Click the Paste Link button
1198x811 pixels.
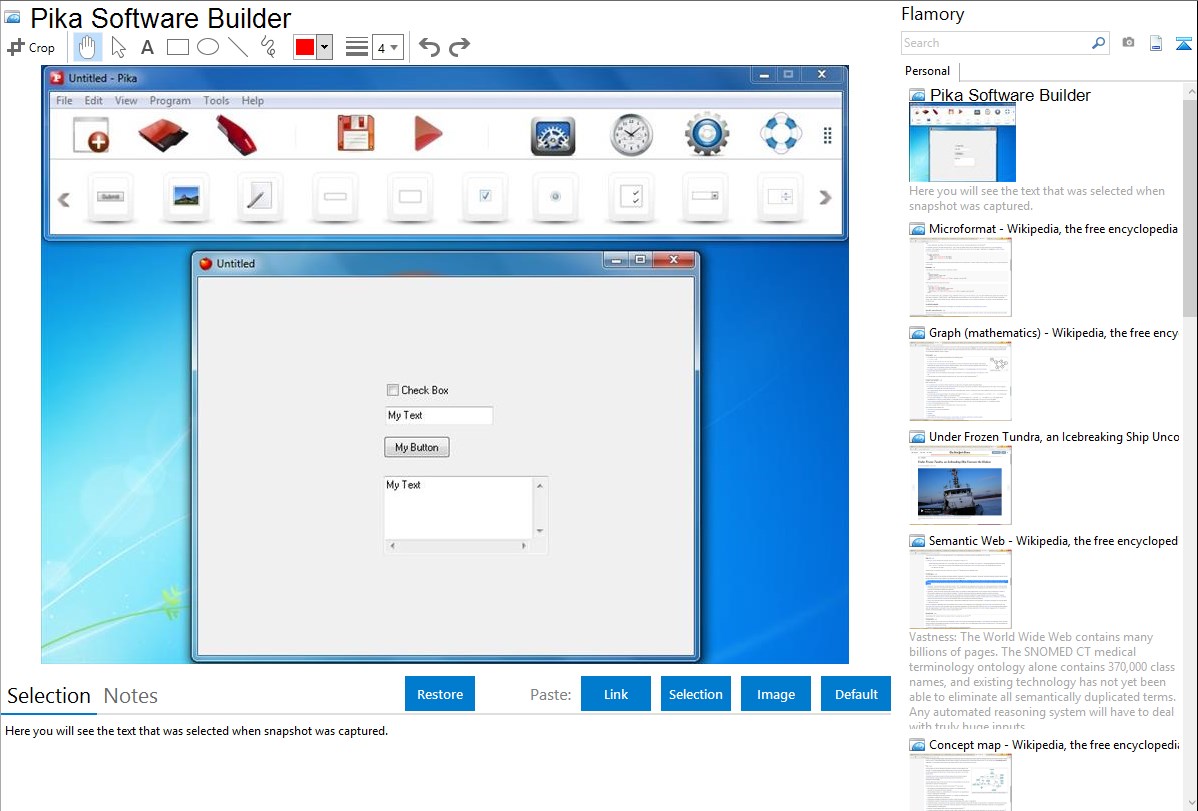(x=616, y=694)
